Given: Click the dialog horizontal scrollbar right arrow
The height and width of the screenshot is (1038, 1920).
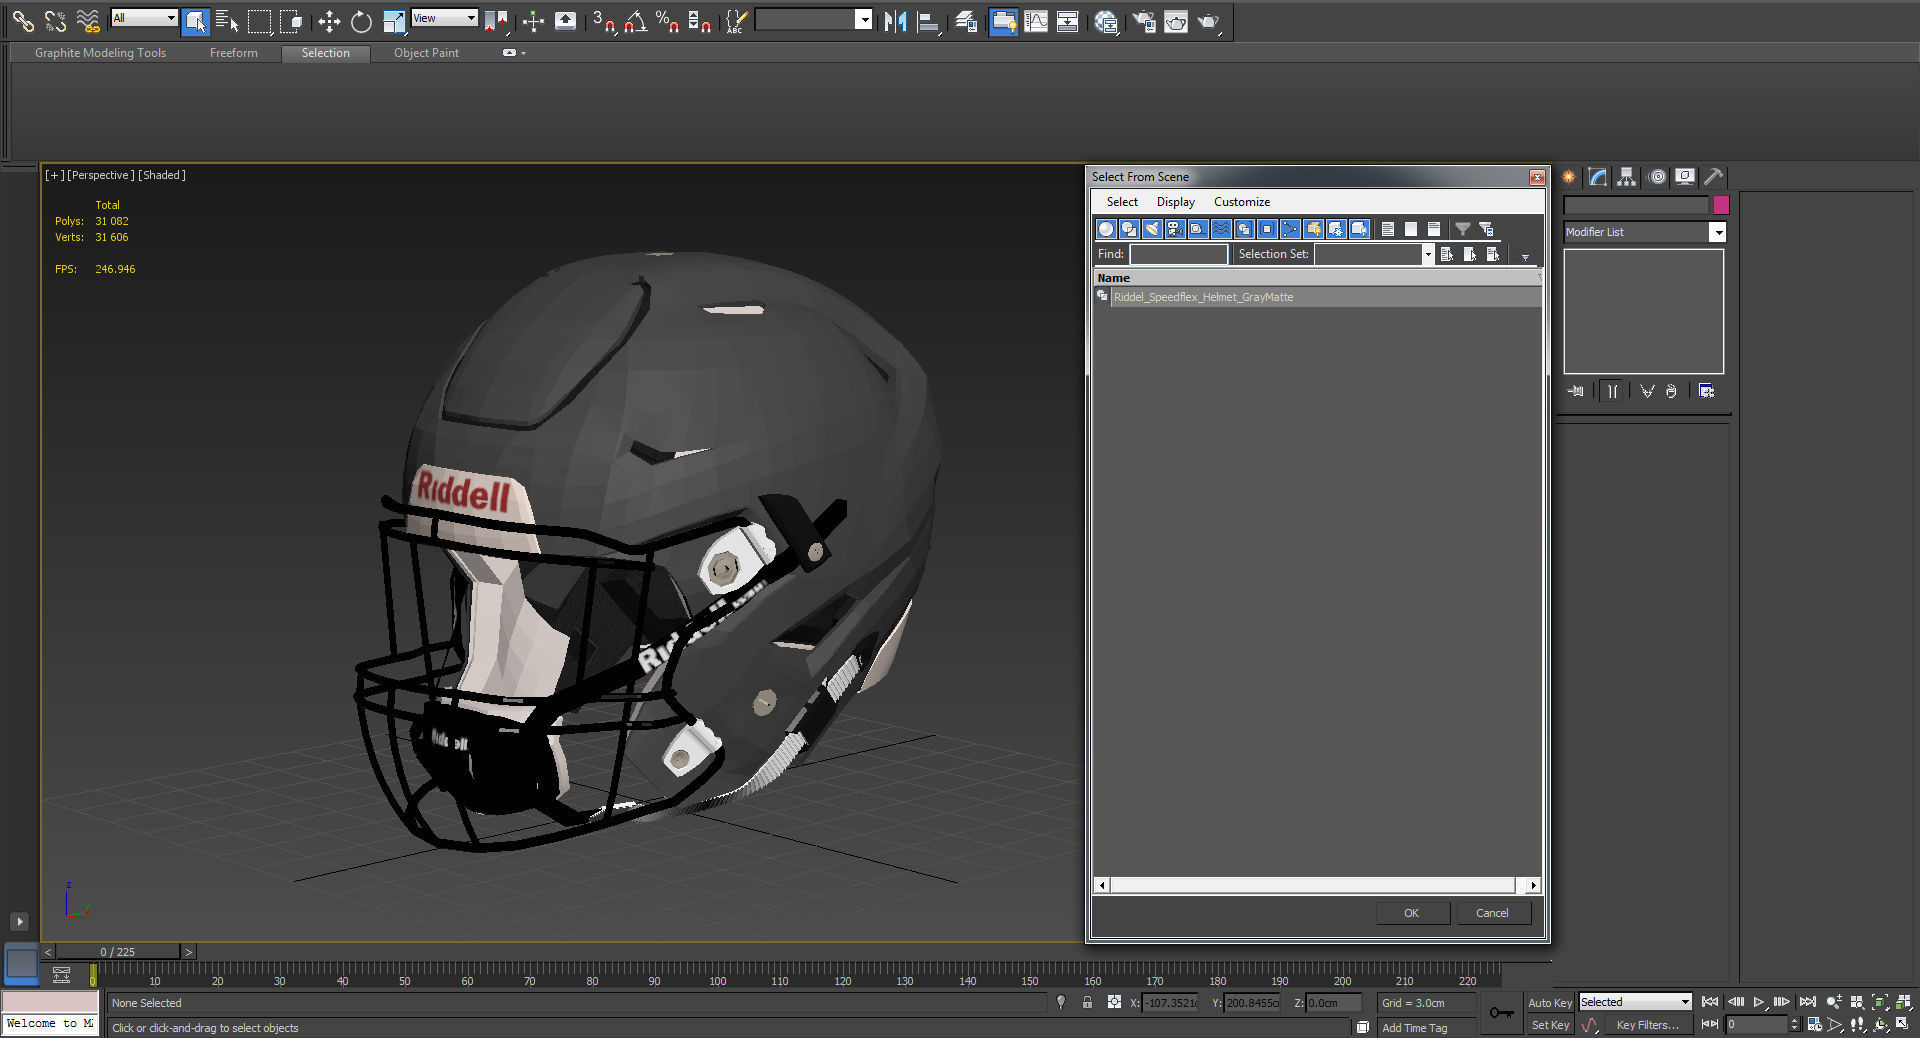Looking at the screenshot, I should click(1533, 885).
